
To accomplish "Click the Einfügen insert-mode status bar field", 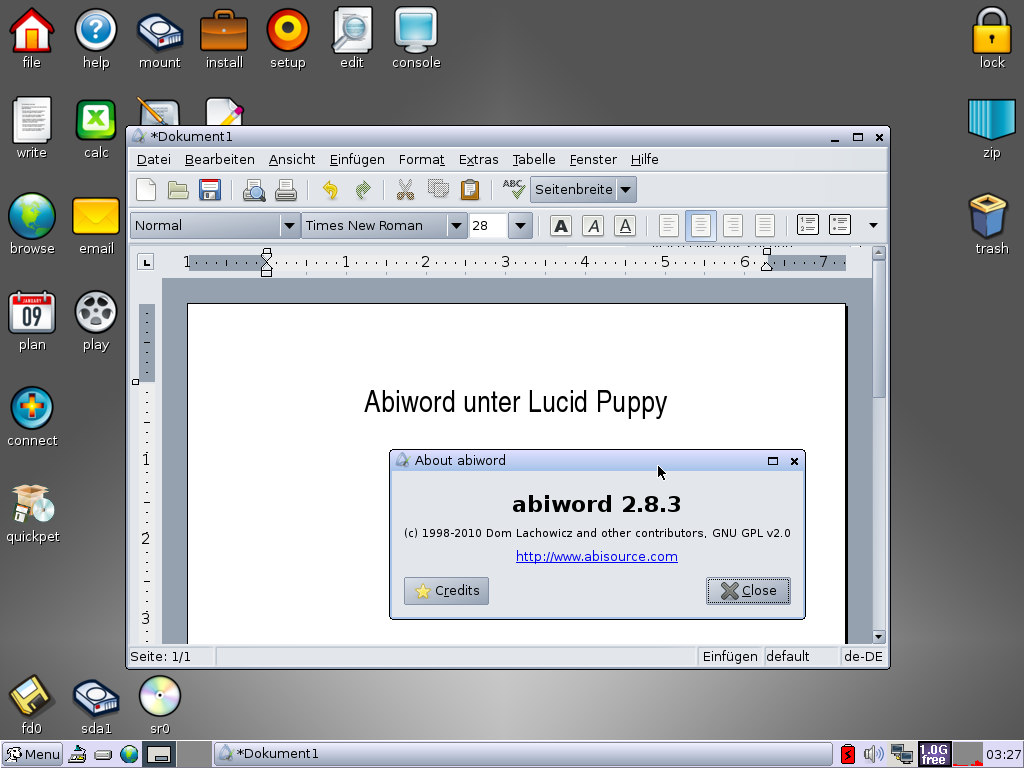I will tap(730, 657).
